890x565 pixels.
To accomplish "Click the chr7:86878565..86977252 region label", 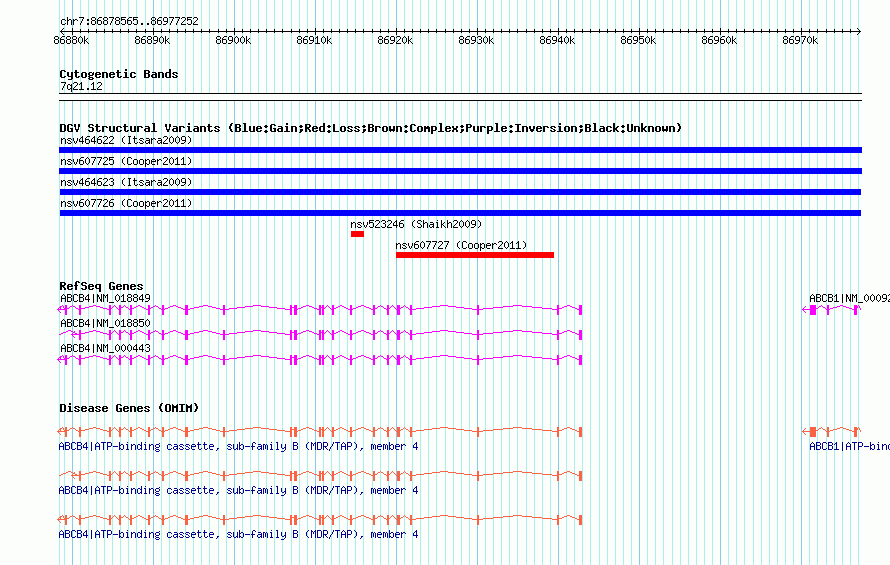I will tap(129, 21).
